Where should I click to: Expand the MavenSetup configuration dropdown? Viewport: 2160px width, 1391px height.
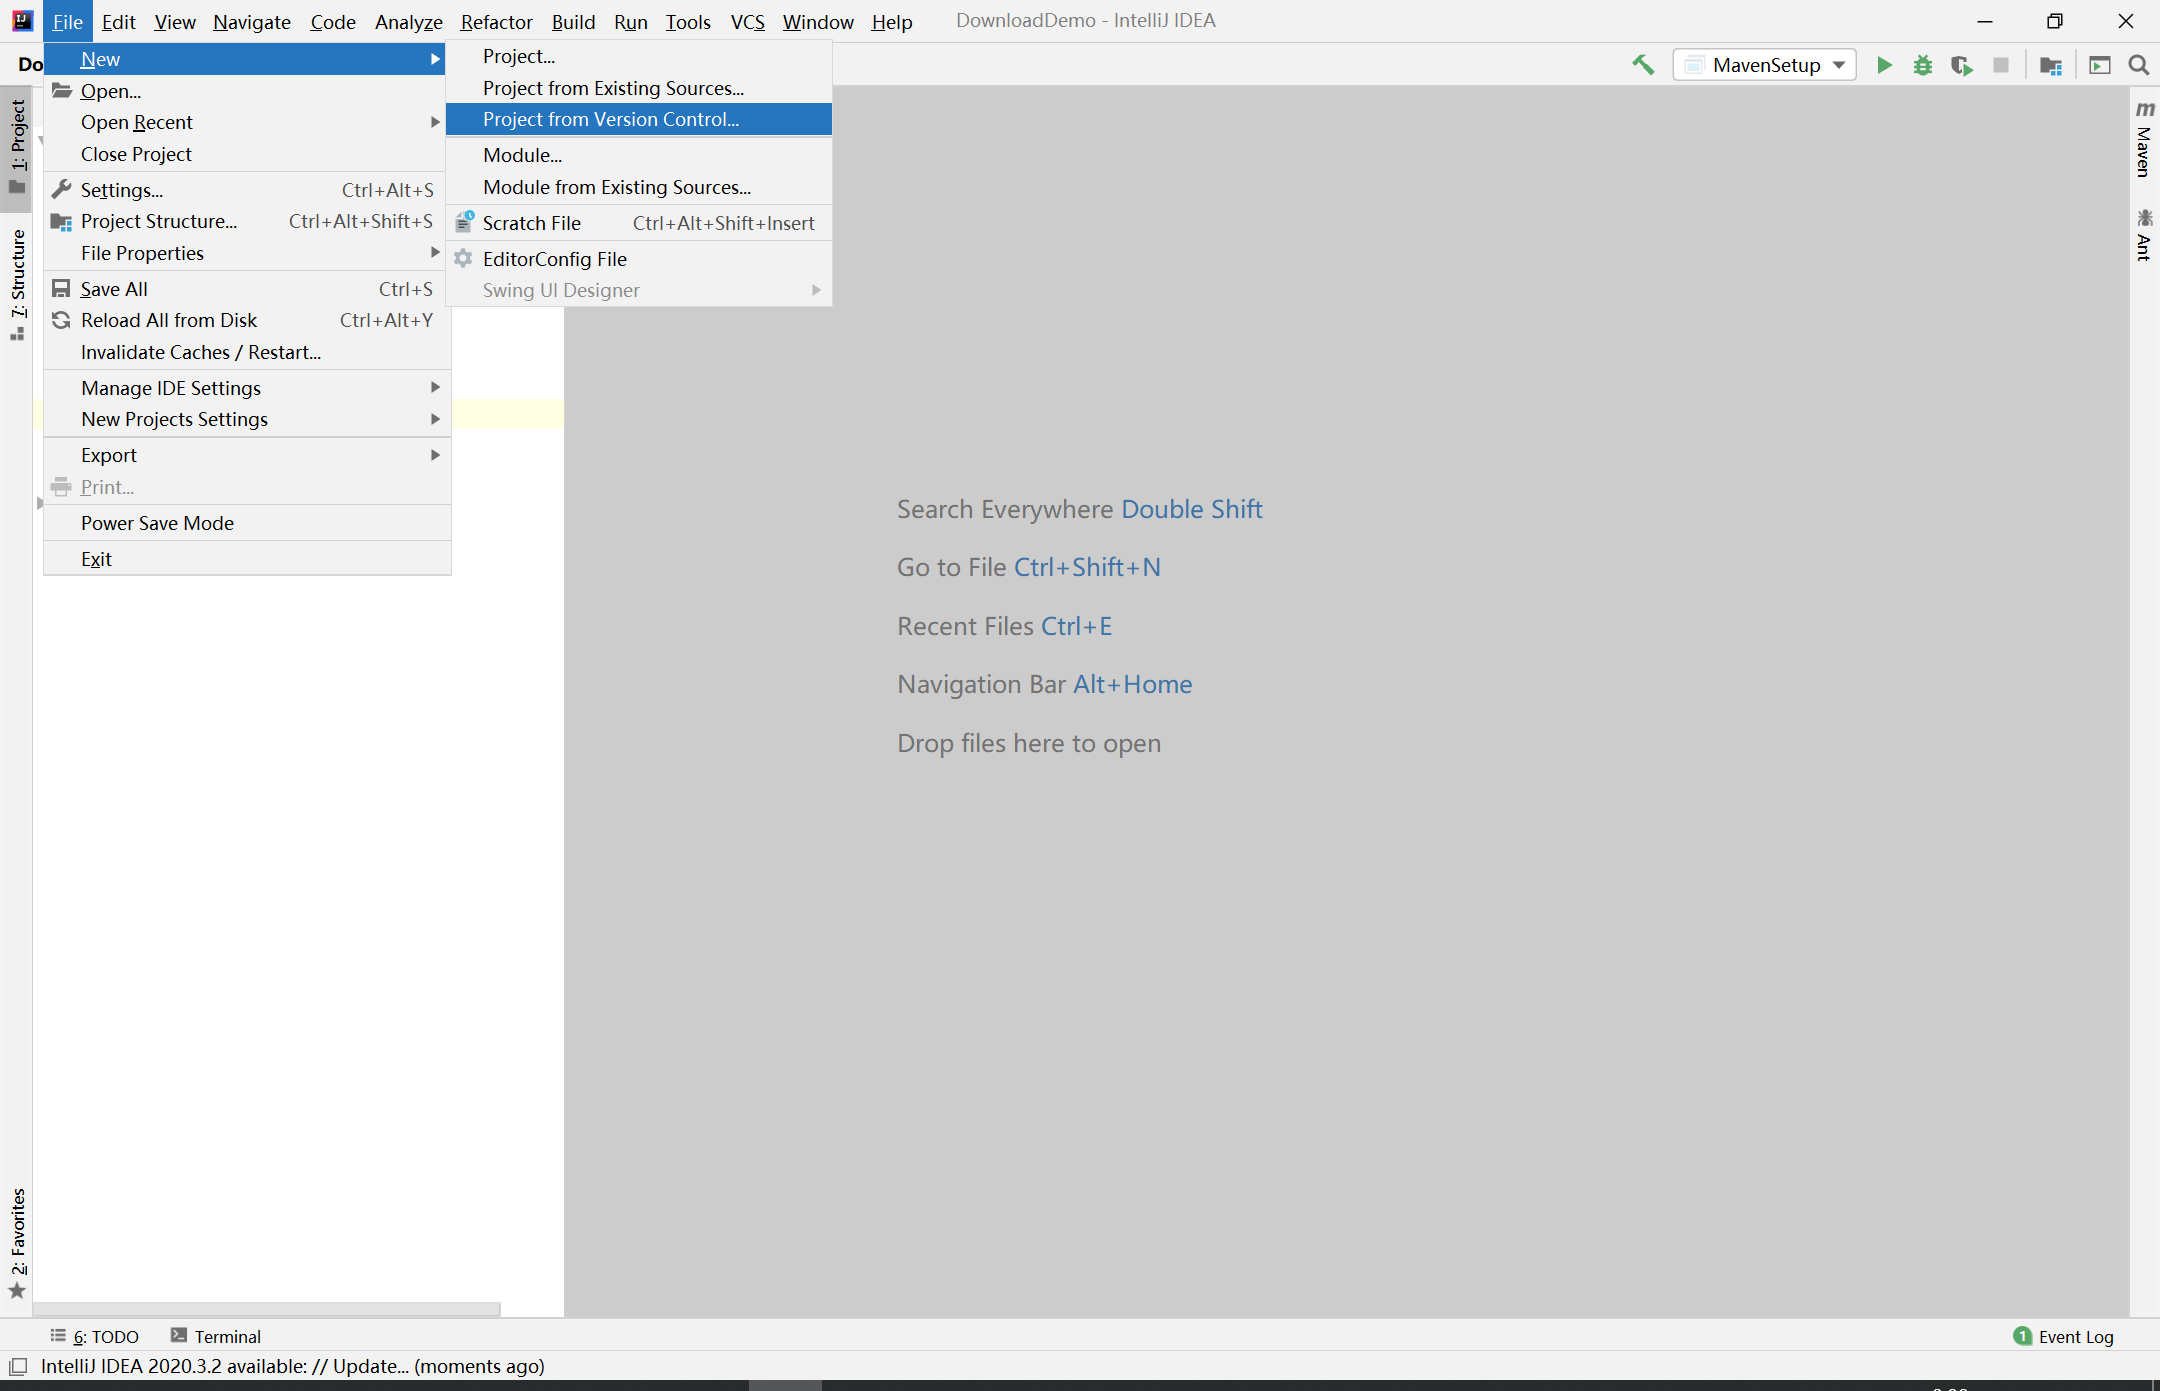tap(1844, 65)
